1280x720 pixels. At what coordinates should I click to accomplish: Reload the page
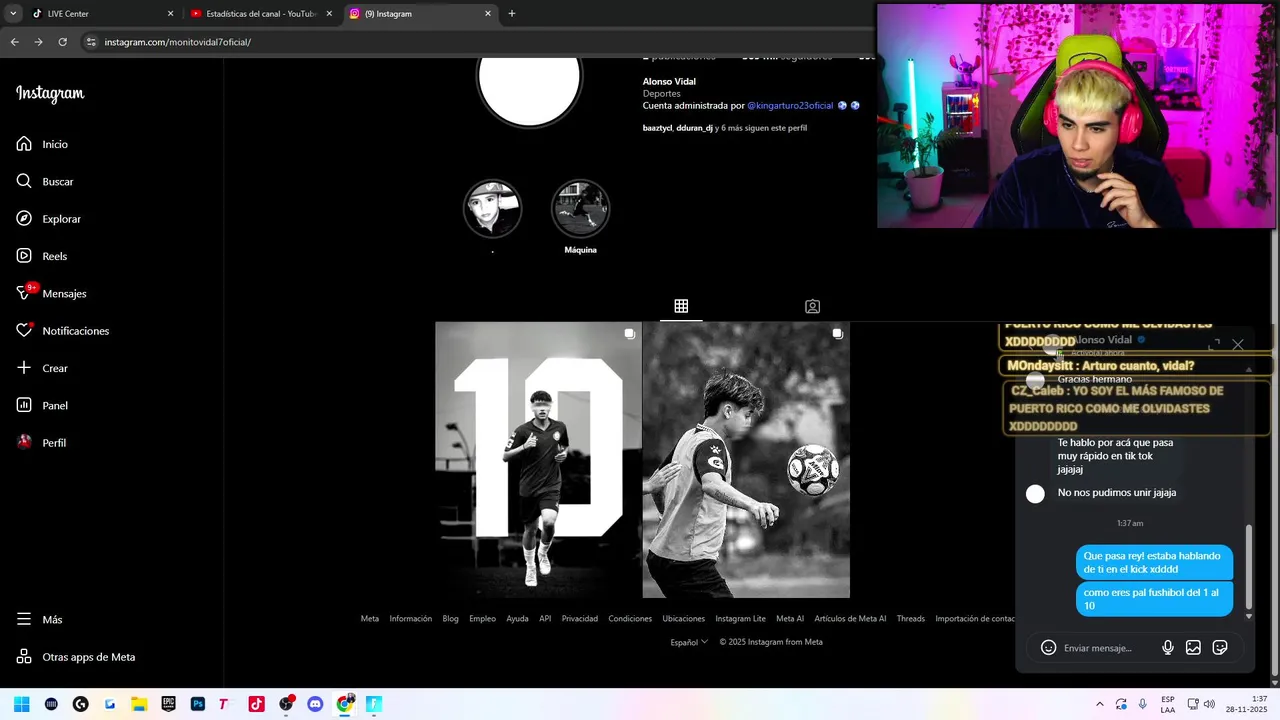[x=62, y=42]
